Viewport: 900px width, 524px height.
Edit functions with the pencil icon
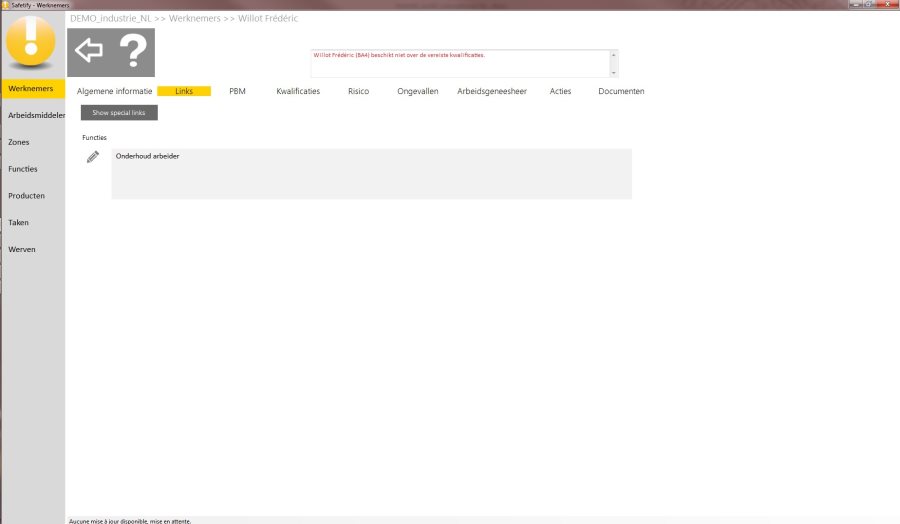click(93, 157)
